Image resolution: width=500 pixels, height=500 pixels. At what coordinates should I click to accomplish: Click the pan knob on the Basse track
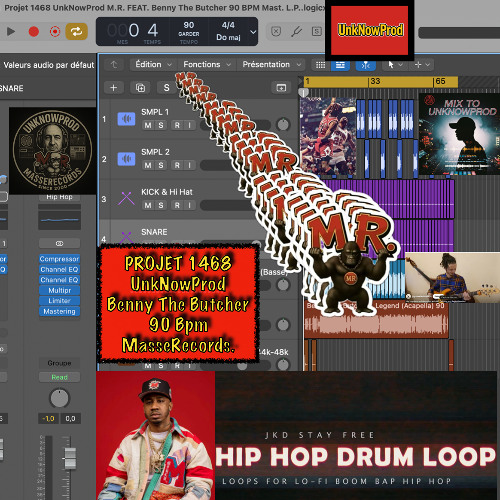click(x=283, y=285)
